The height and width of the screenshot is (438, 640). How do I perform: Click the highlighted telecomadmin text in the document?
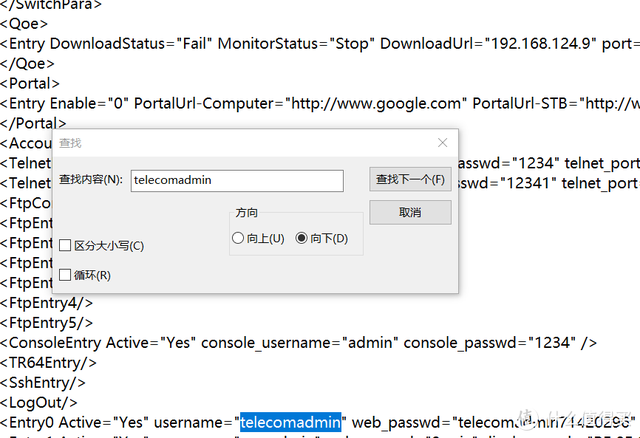click(289, 421)
